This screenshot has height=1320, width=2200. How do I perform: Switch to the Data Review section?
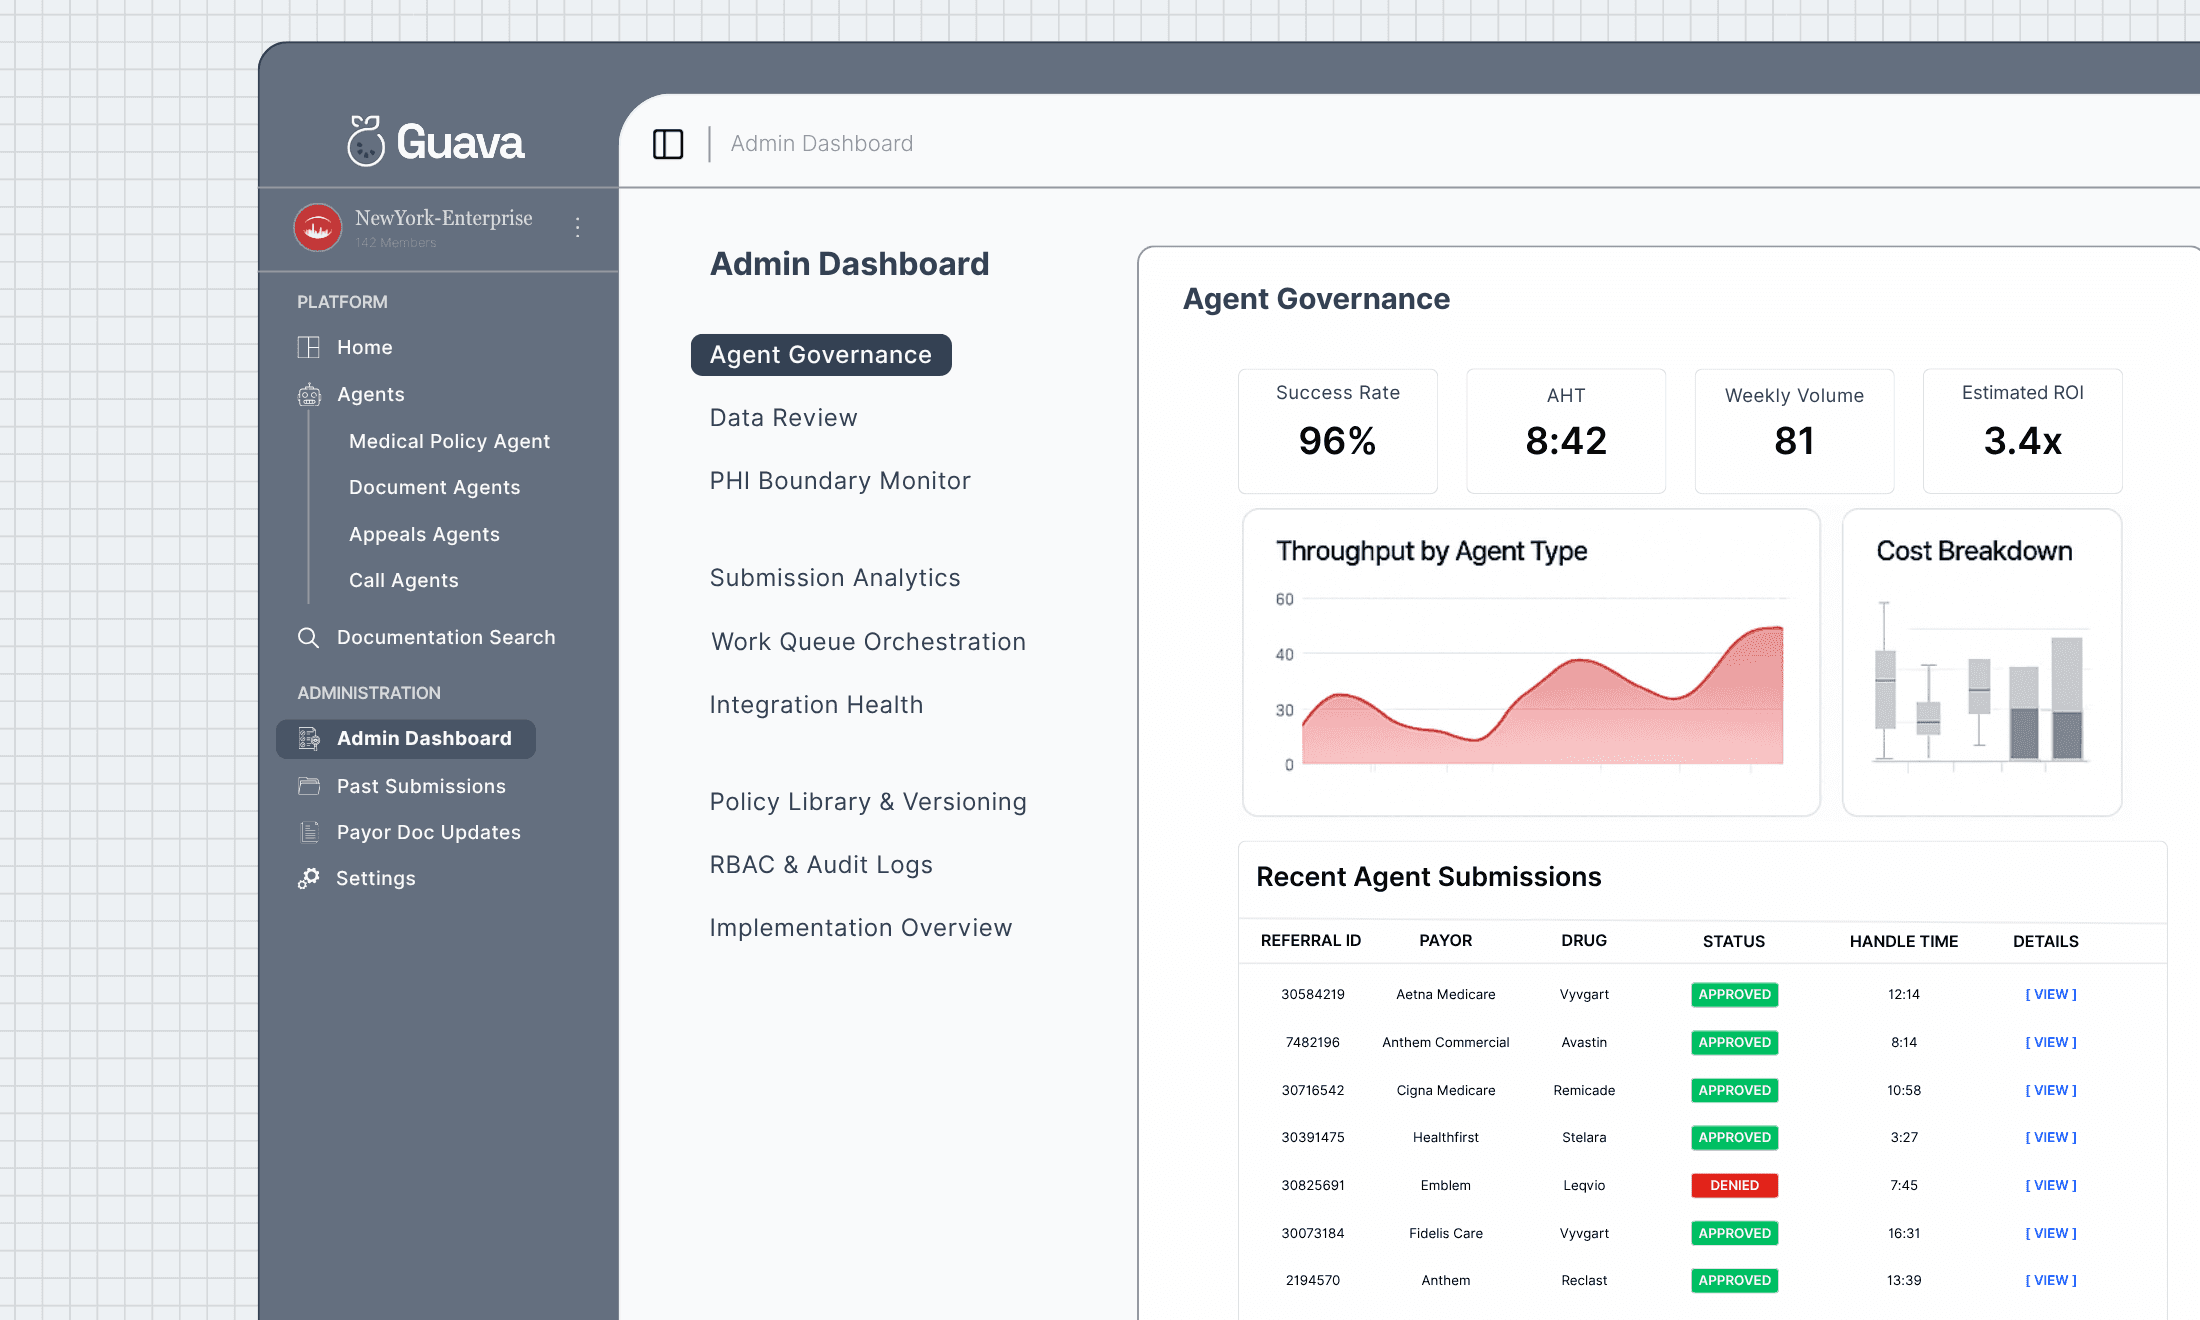(x=783, y=418)
